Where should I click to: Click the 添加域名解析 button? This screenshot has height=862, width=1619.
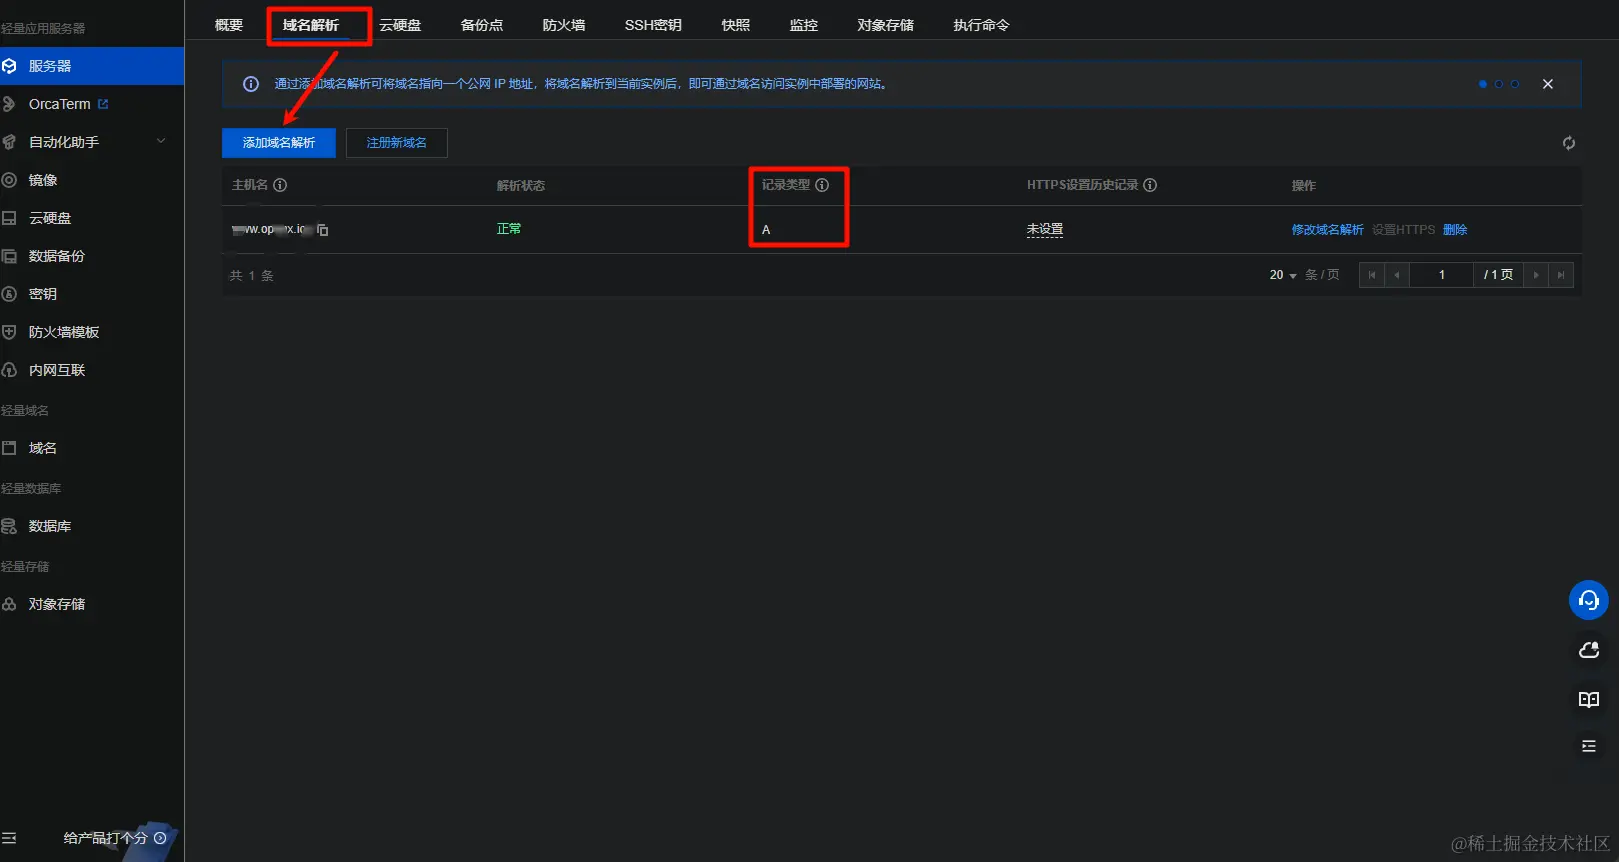[x=279, y=143]
